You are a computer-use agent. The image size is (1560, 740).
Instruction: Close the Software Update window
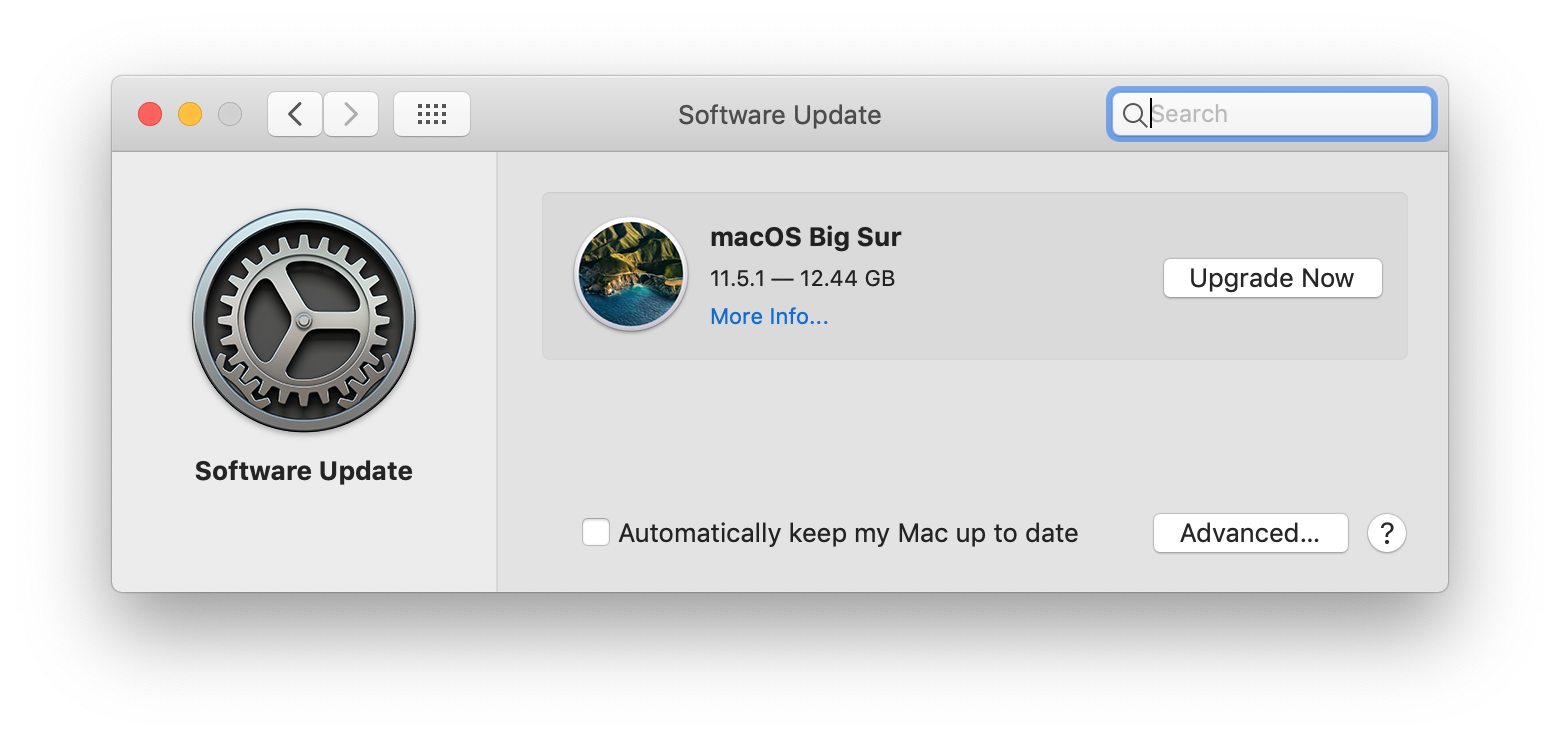150,114
